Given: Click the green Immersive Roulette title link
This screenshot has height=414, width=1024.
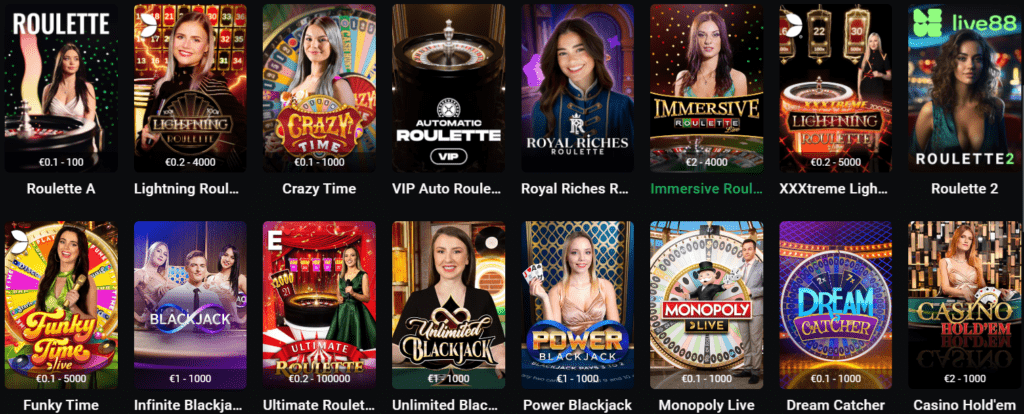Looking at the screenshot, I should [x=707, y=189].
